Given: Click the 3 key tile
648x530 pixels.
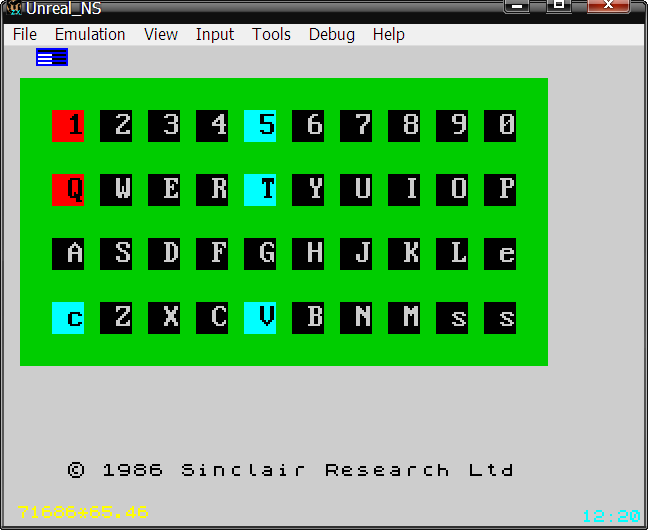Looking at the screenshot, I should 164,126.
